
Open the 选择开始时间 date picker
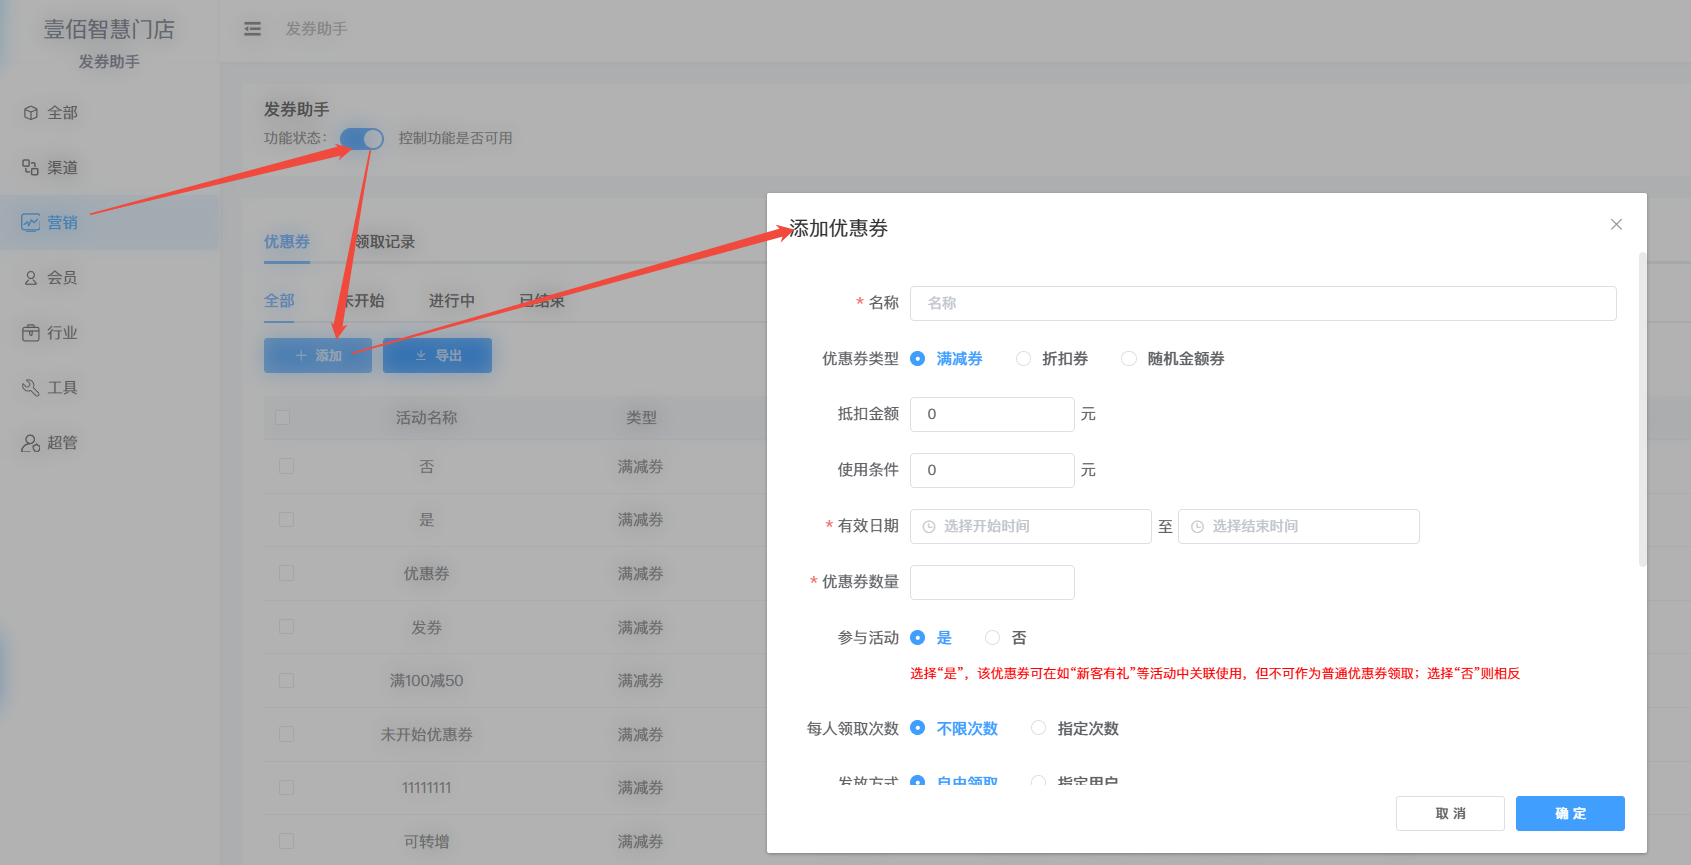click(x=1030, y=527)
